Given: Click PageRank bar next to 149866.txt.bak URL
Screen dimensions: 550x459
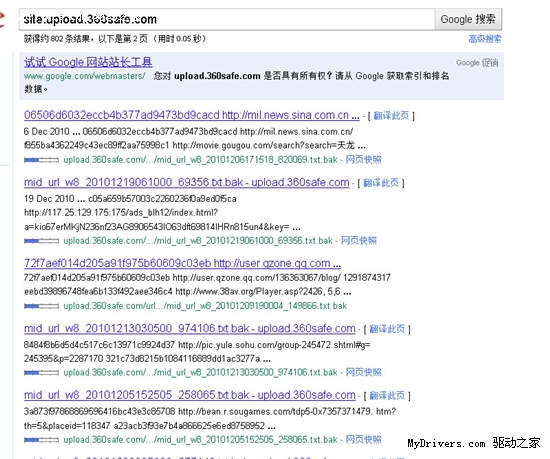Looking at the screenshot, I should pos(41,306).
